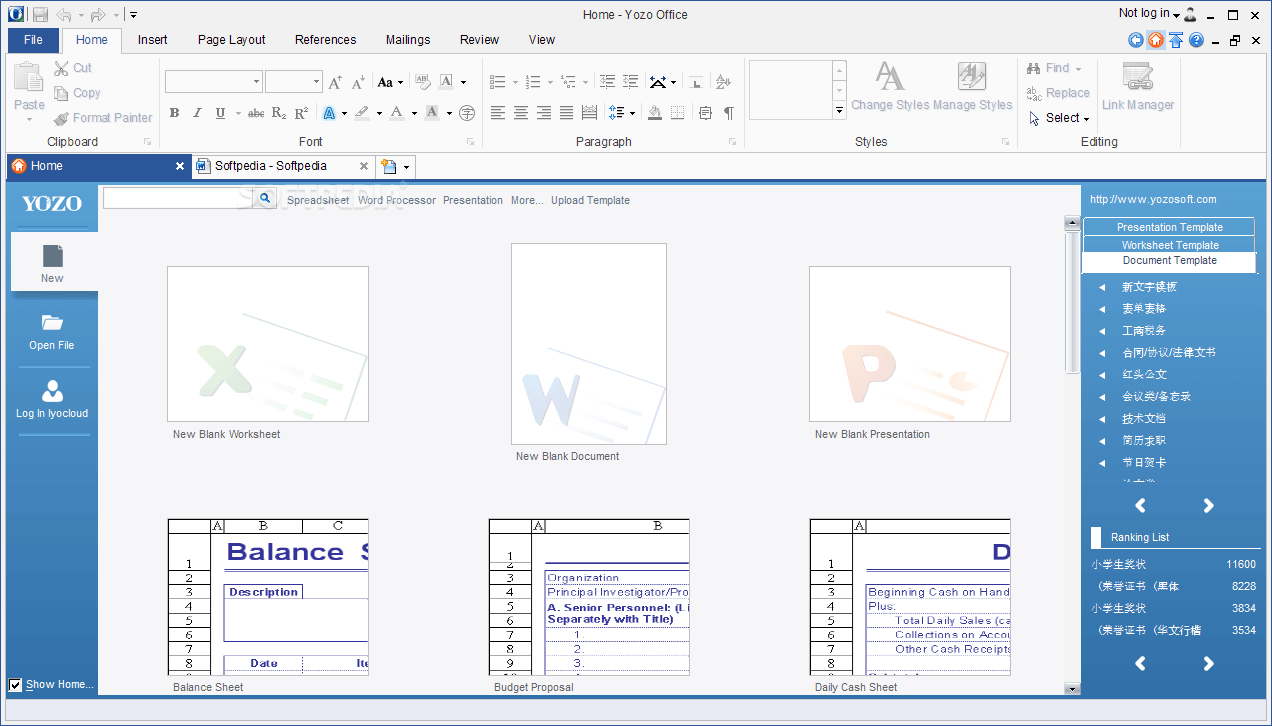Screen dimensions: 1272x726
Task: Click the template search input field
Action: [x=180, y=199]
